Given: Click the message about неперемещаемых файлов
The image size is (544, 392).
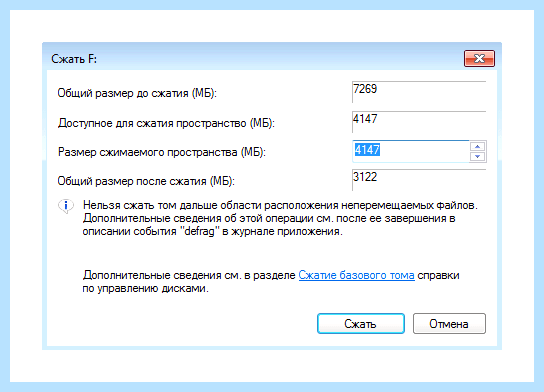Looking at the screenshot, I should click(280, 218).
